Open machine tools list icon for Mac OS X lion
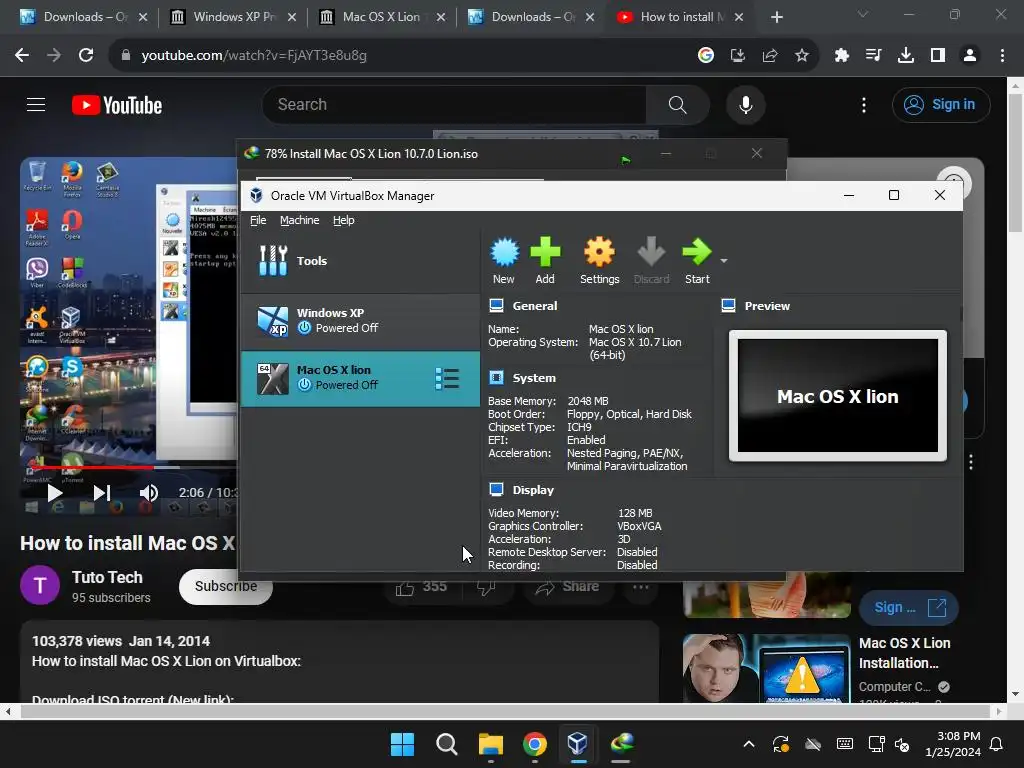 pos(447,378)
